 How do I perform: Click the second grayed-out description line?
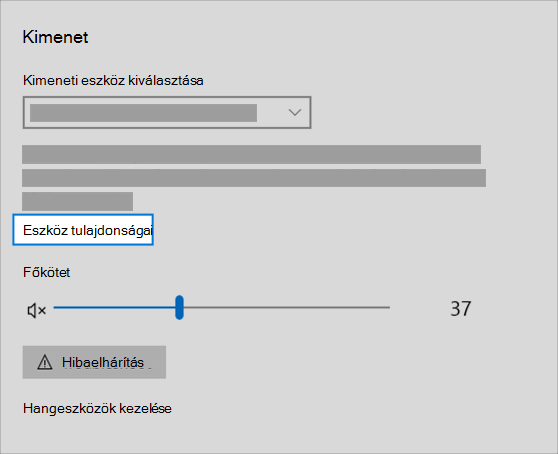254,178
